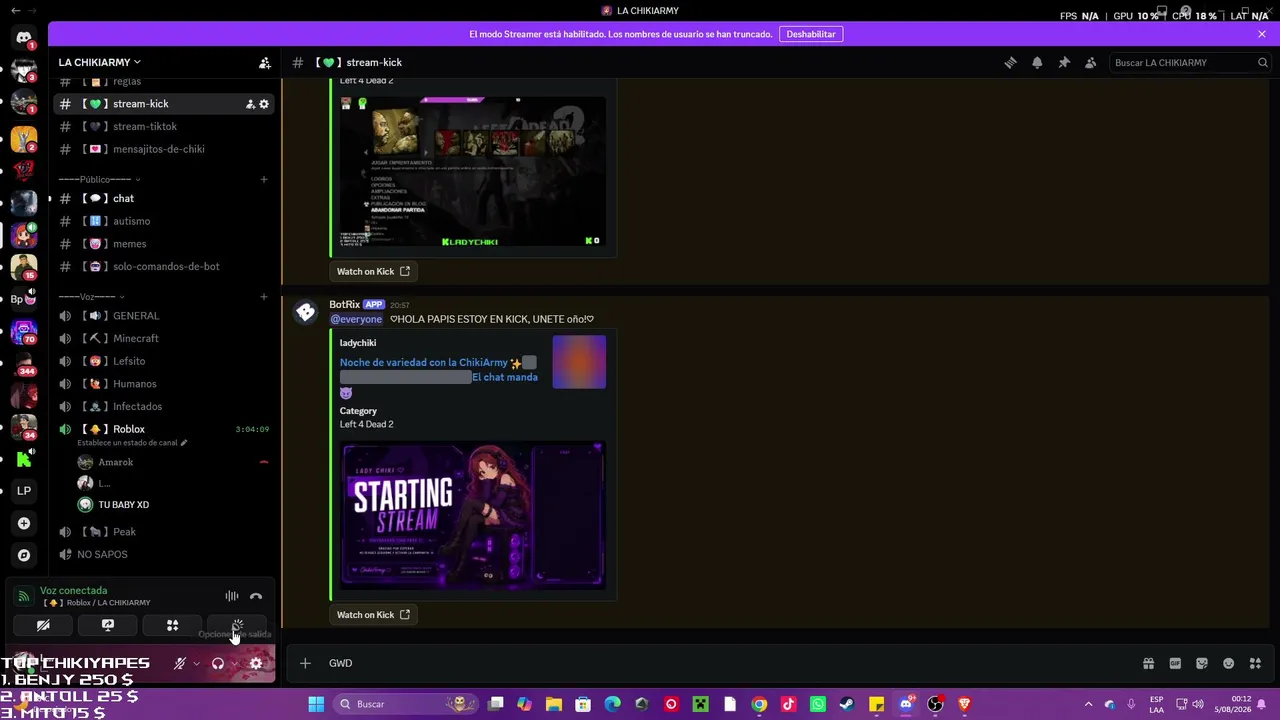Select TU BABY XD in voice channel
Viewport: 1280px width, 720px height.
(173, 505)
